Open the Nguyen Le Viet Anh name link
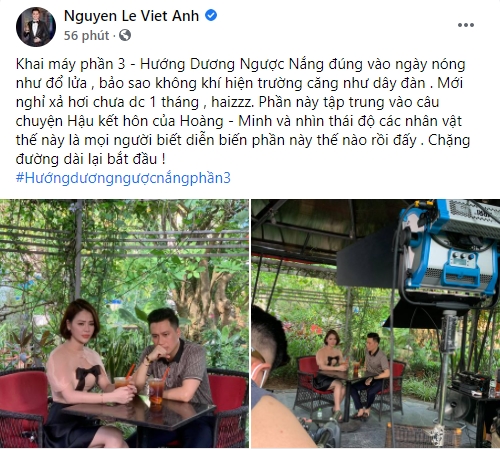The image size is (500, 449). coord(131,16)
